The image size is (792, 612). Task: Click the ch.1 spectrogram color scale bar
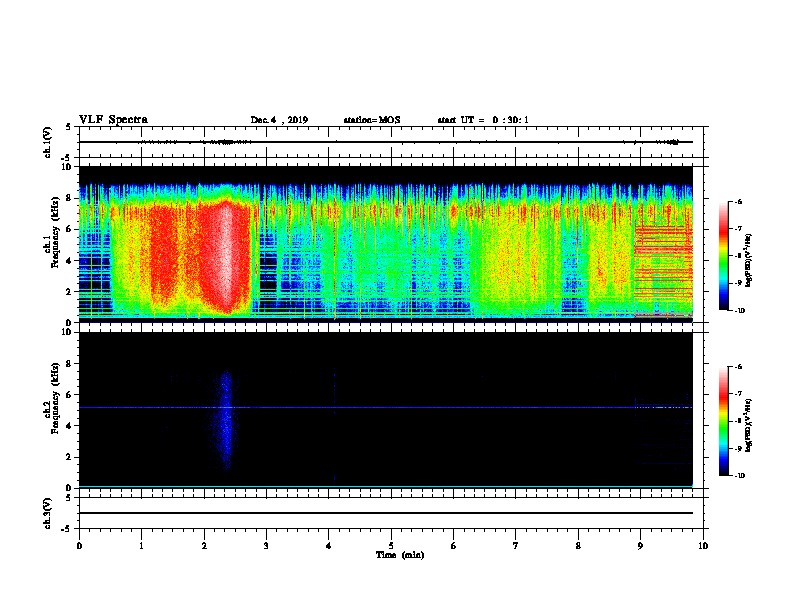coord(724,256)
